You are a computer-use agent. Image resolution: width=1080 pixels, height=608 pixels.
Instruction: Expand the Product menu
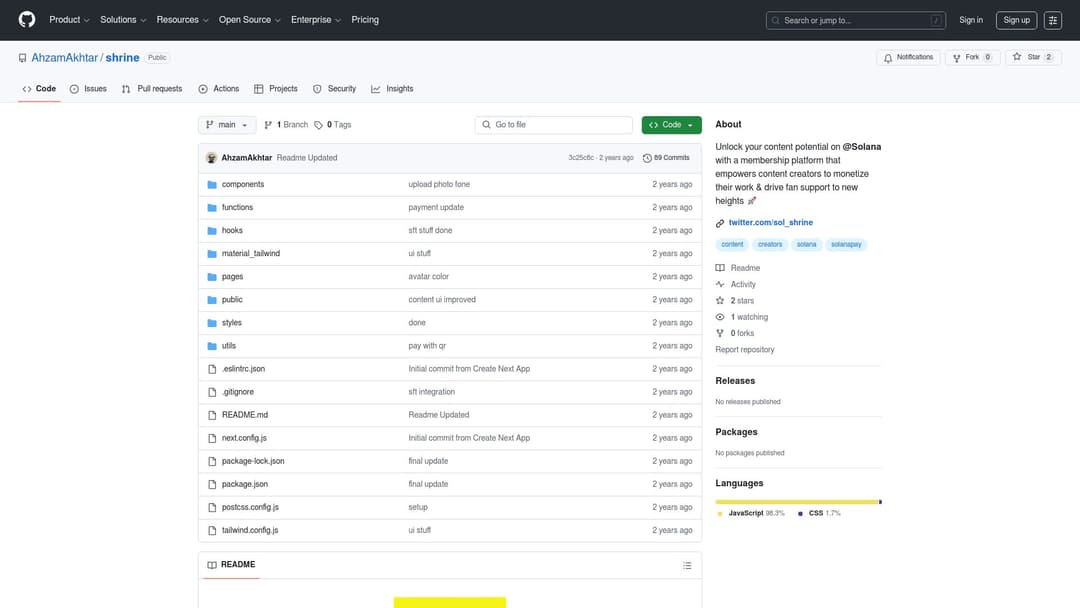click(x=69, y=20)
